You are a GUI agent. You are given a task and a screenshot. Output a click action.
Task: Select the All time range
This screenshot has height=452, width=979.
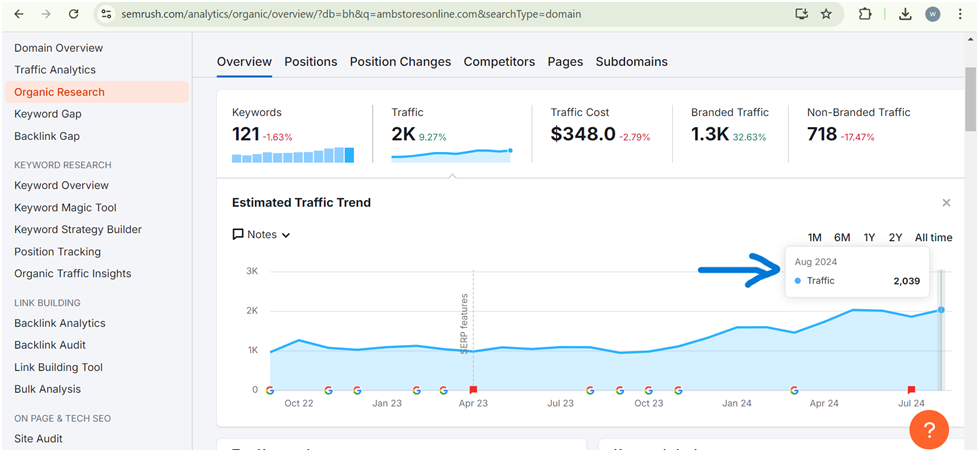(x=934, y=237)
